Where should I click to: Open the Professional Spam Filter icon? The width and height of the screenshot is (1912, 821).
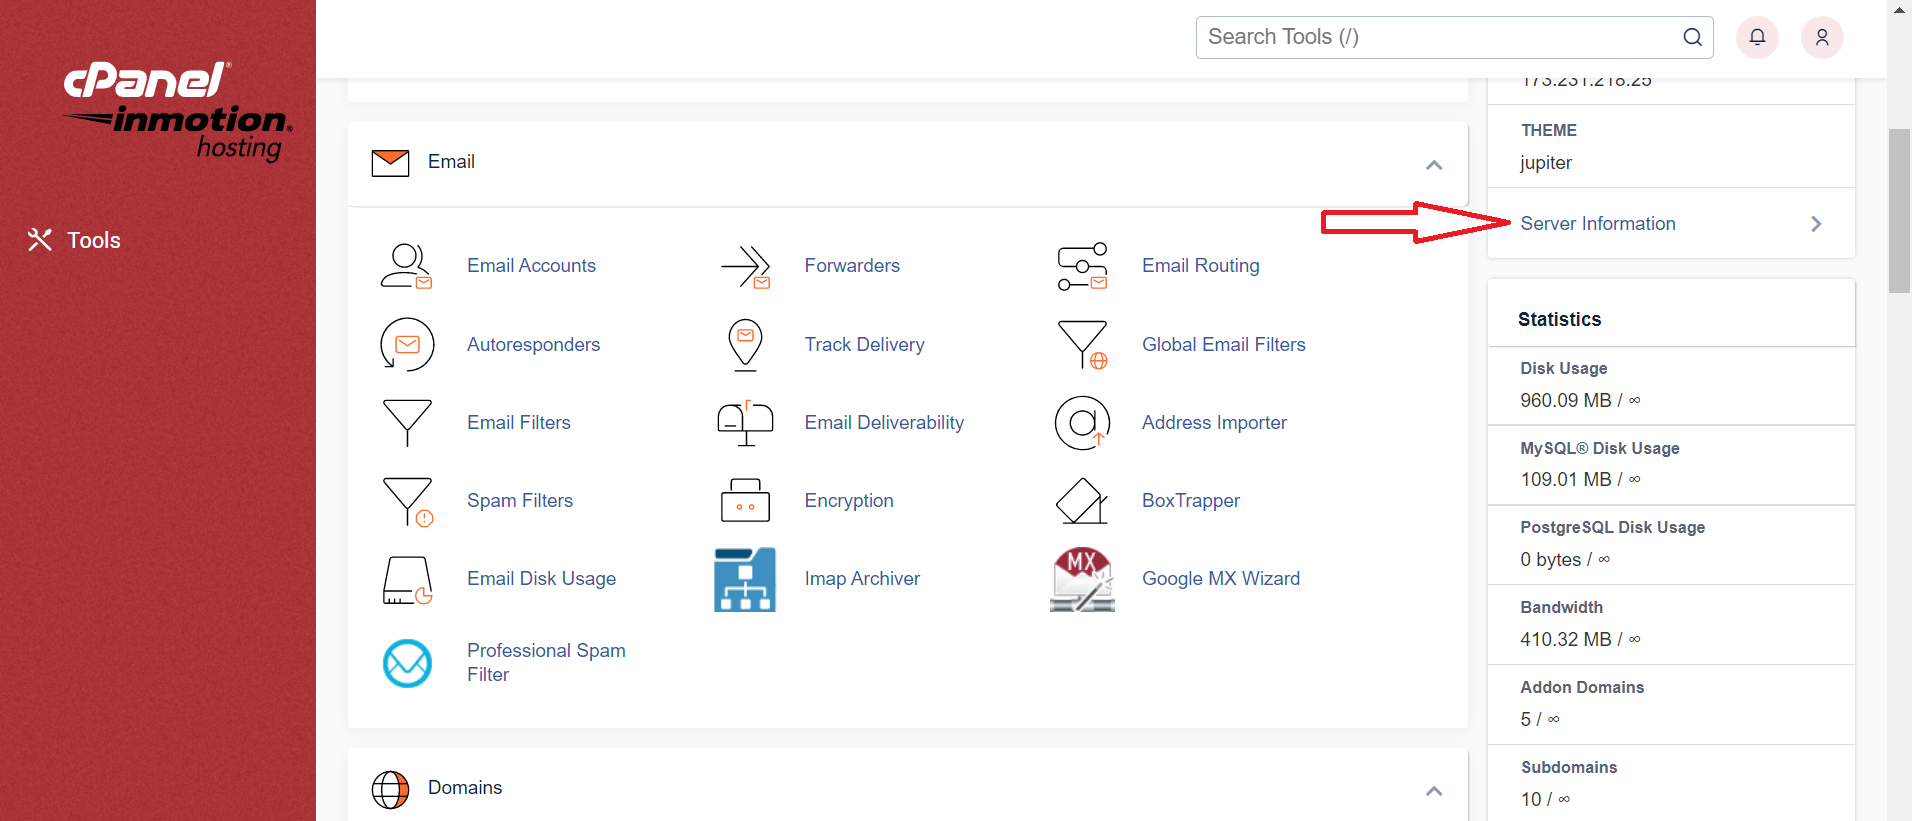pyautogui.click(x=407, y=663)
